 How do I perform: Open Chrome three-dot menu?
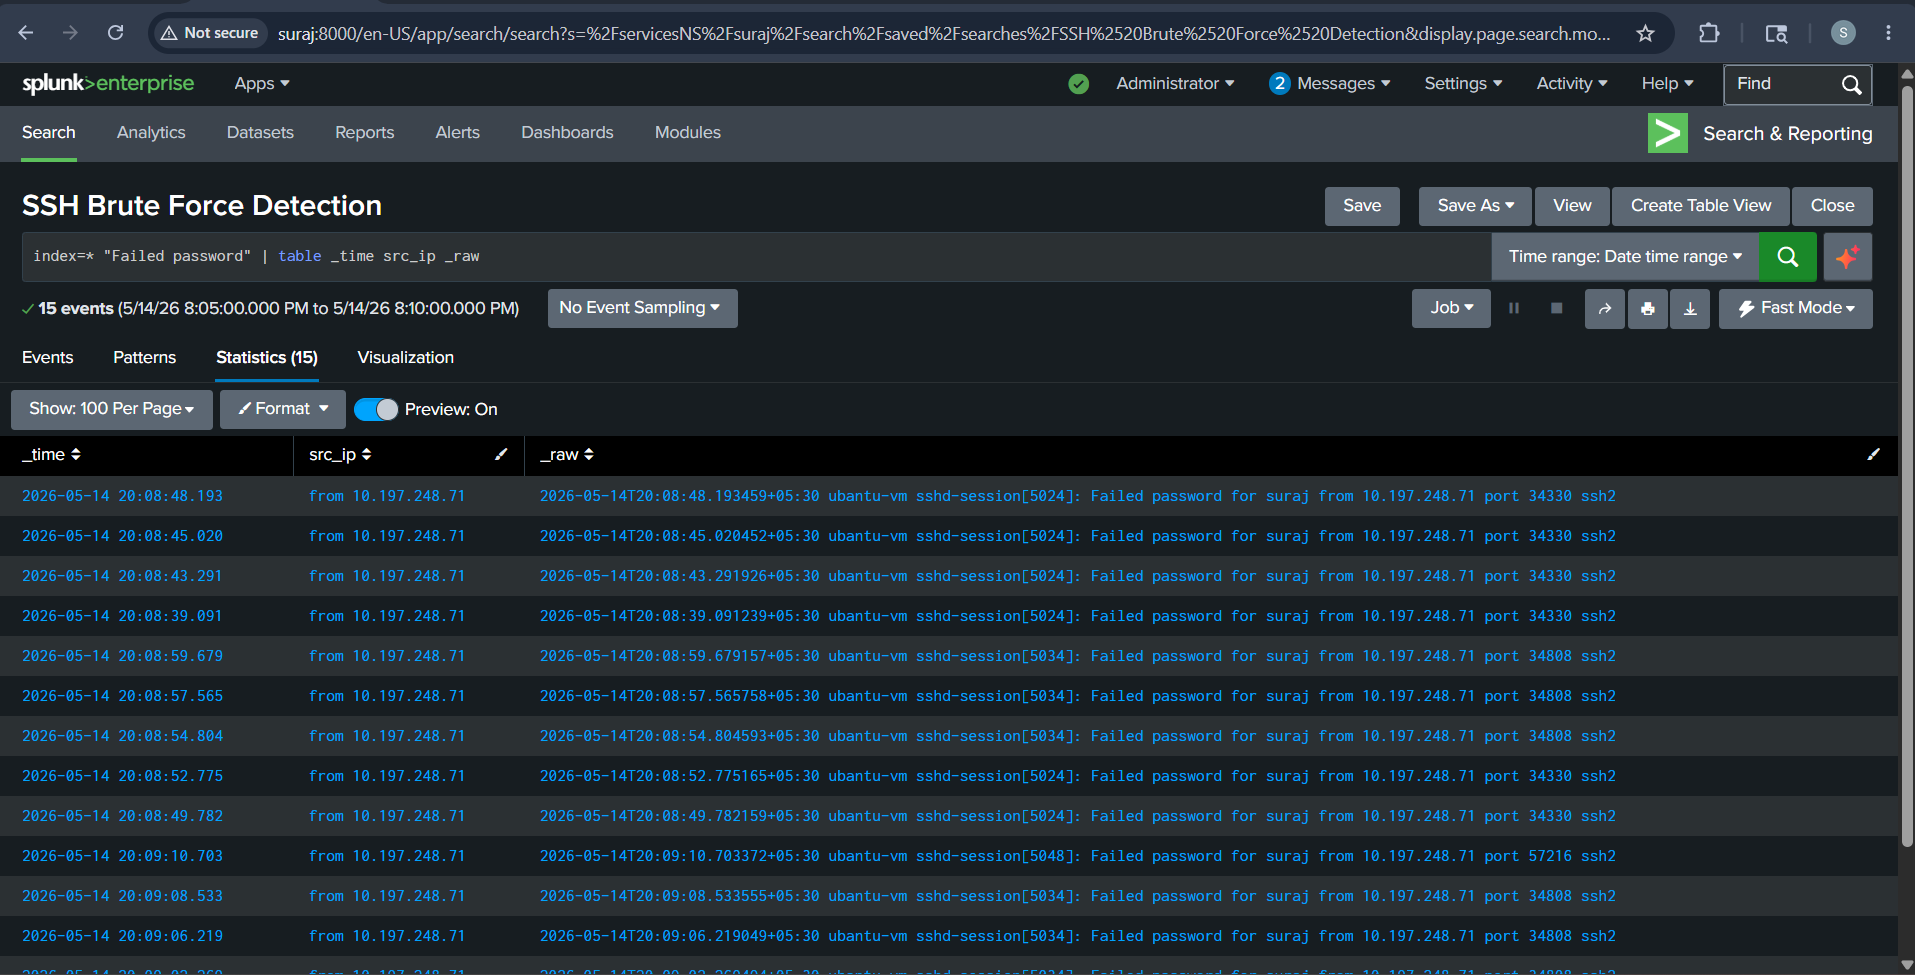[1888, 33]
